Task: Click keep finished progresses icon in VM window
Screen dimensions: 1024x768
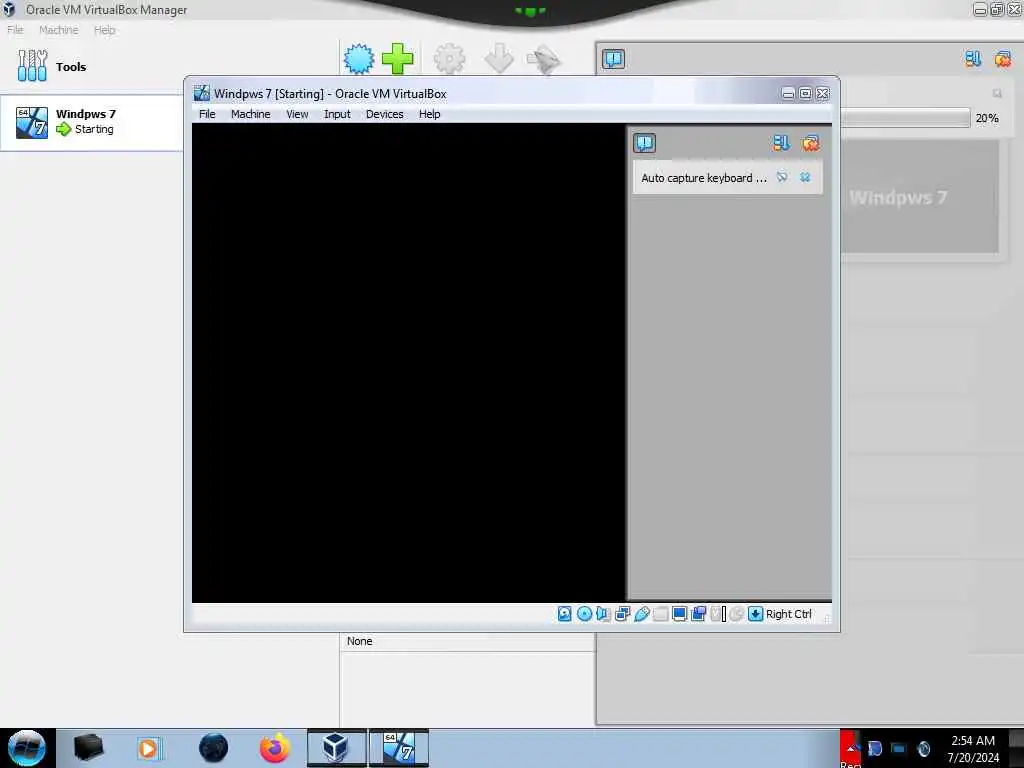Action: (x=780, y=143)
